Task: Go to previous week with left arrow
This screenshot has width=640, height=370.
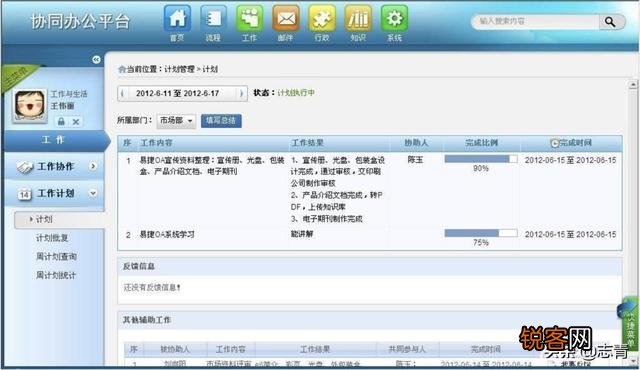Action: pos(122,93)
